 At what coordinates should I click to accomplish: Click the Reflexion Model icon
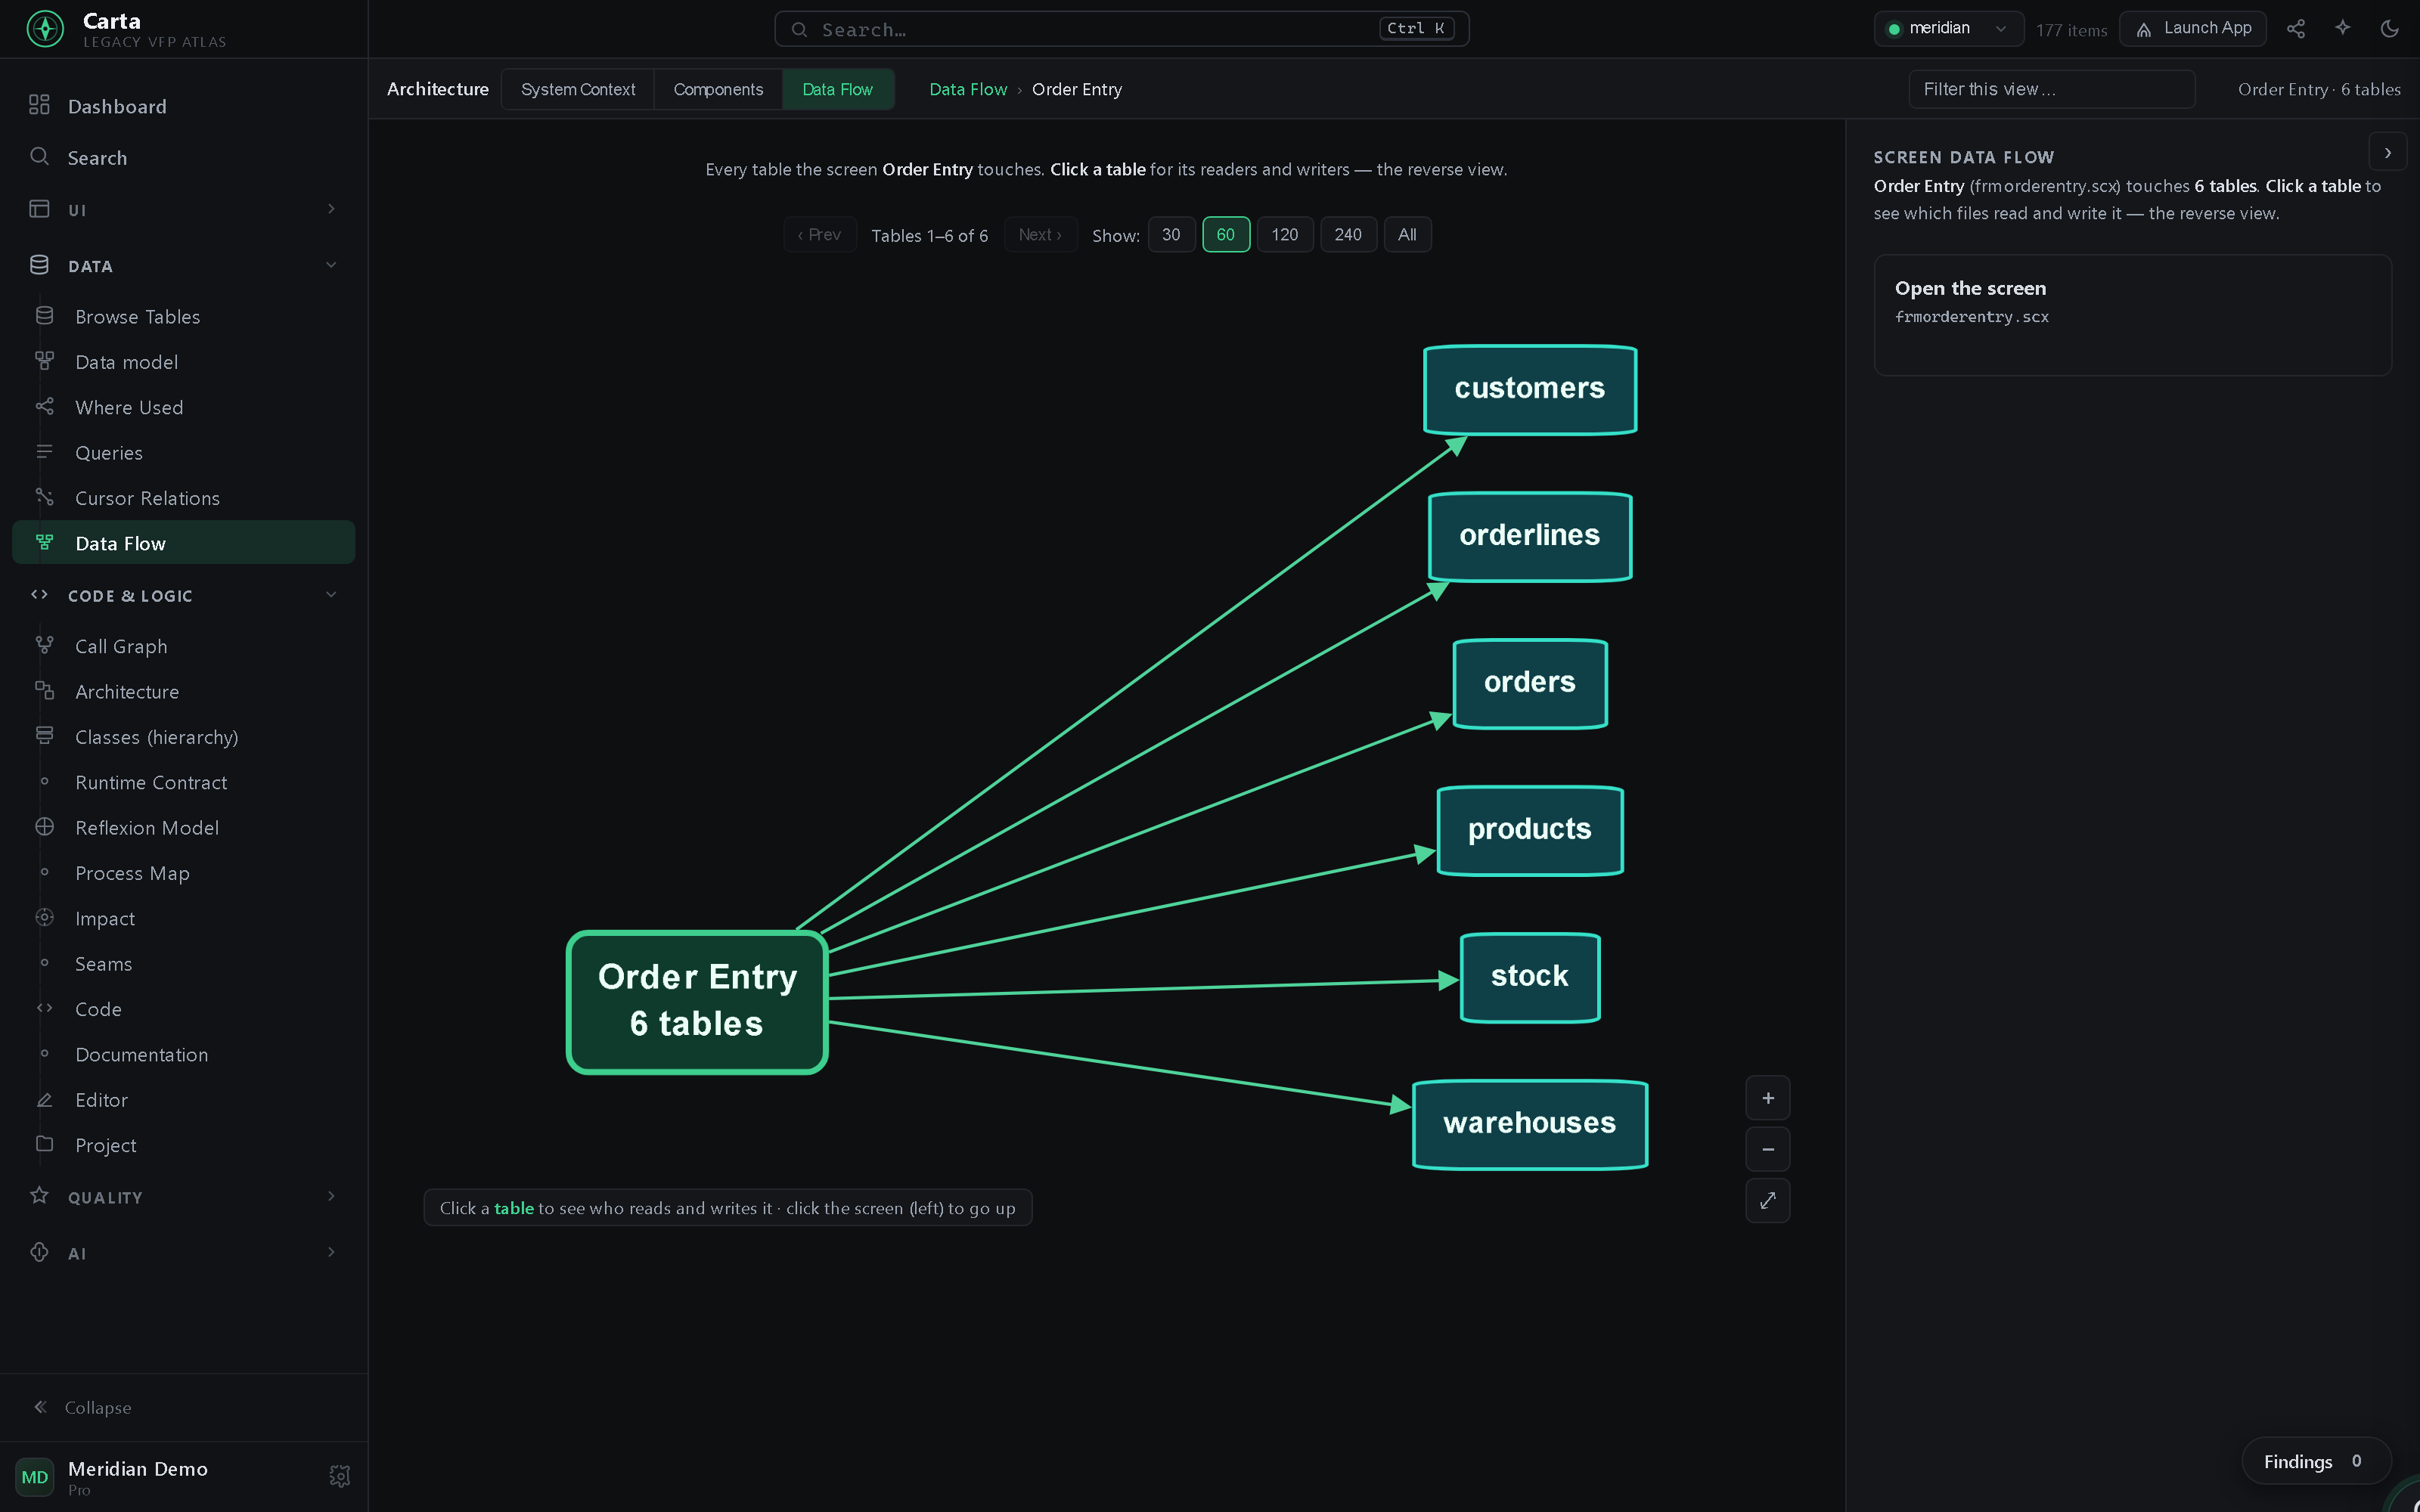coord(44,827)
